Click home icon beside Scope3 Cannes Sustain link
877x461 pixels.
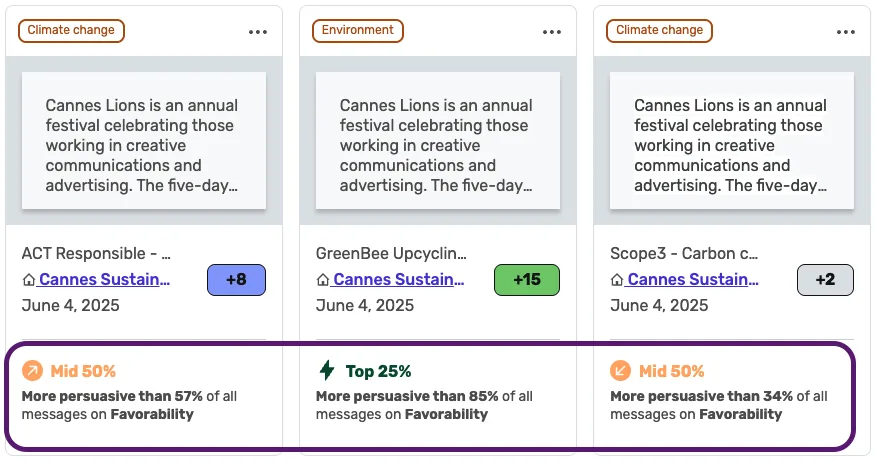[x=617, y=280]
